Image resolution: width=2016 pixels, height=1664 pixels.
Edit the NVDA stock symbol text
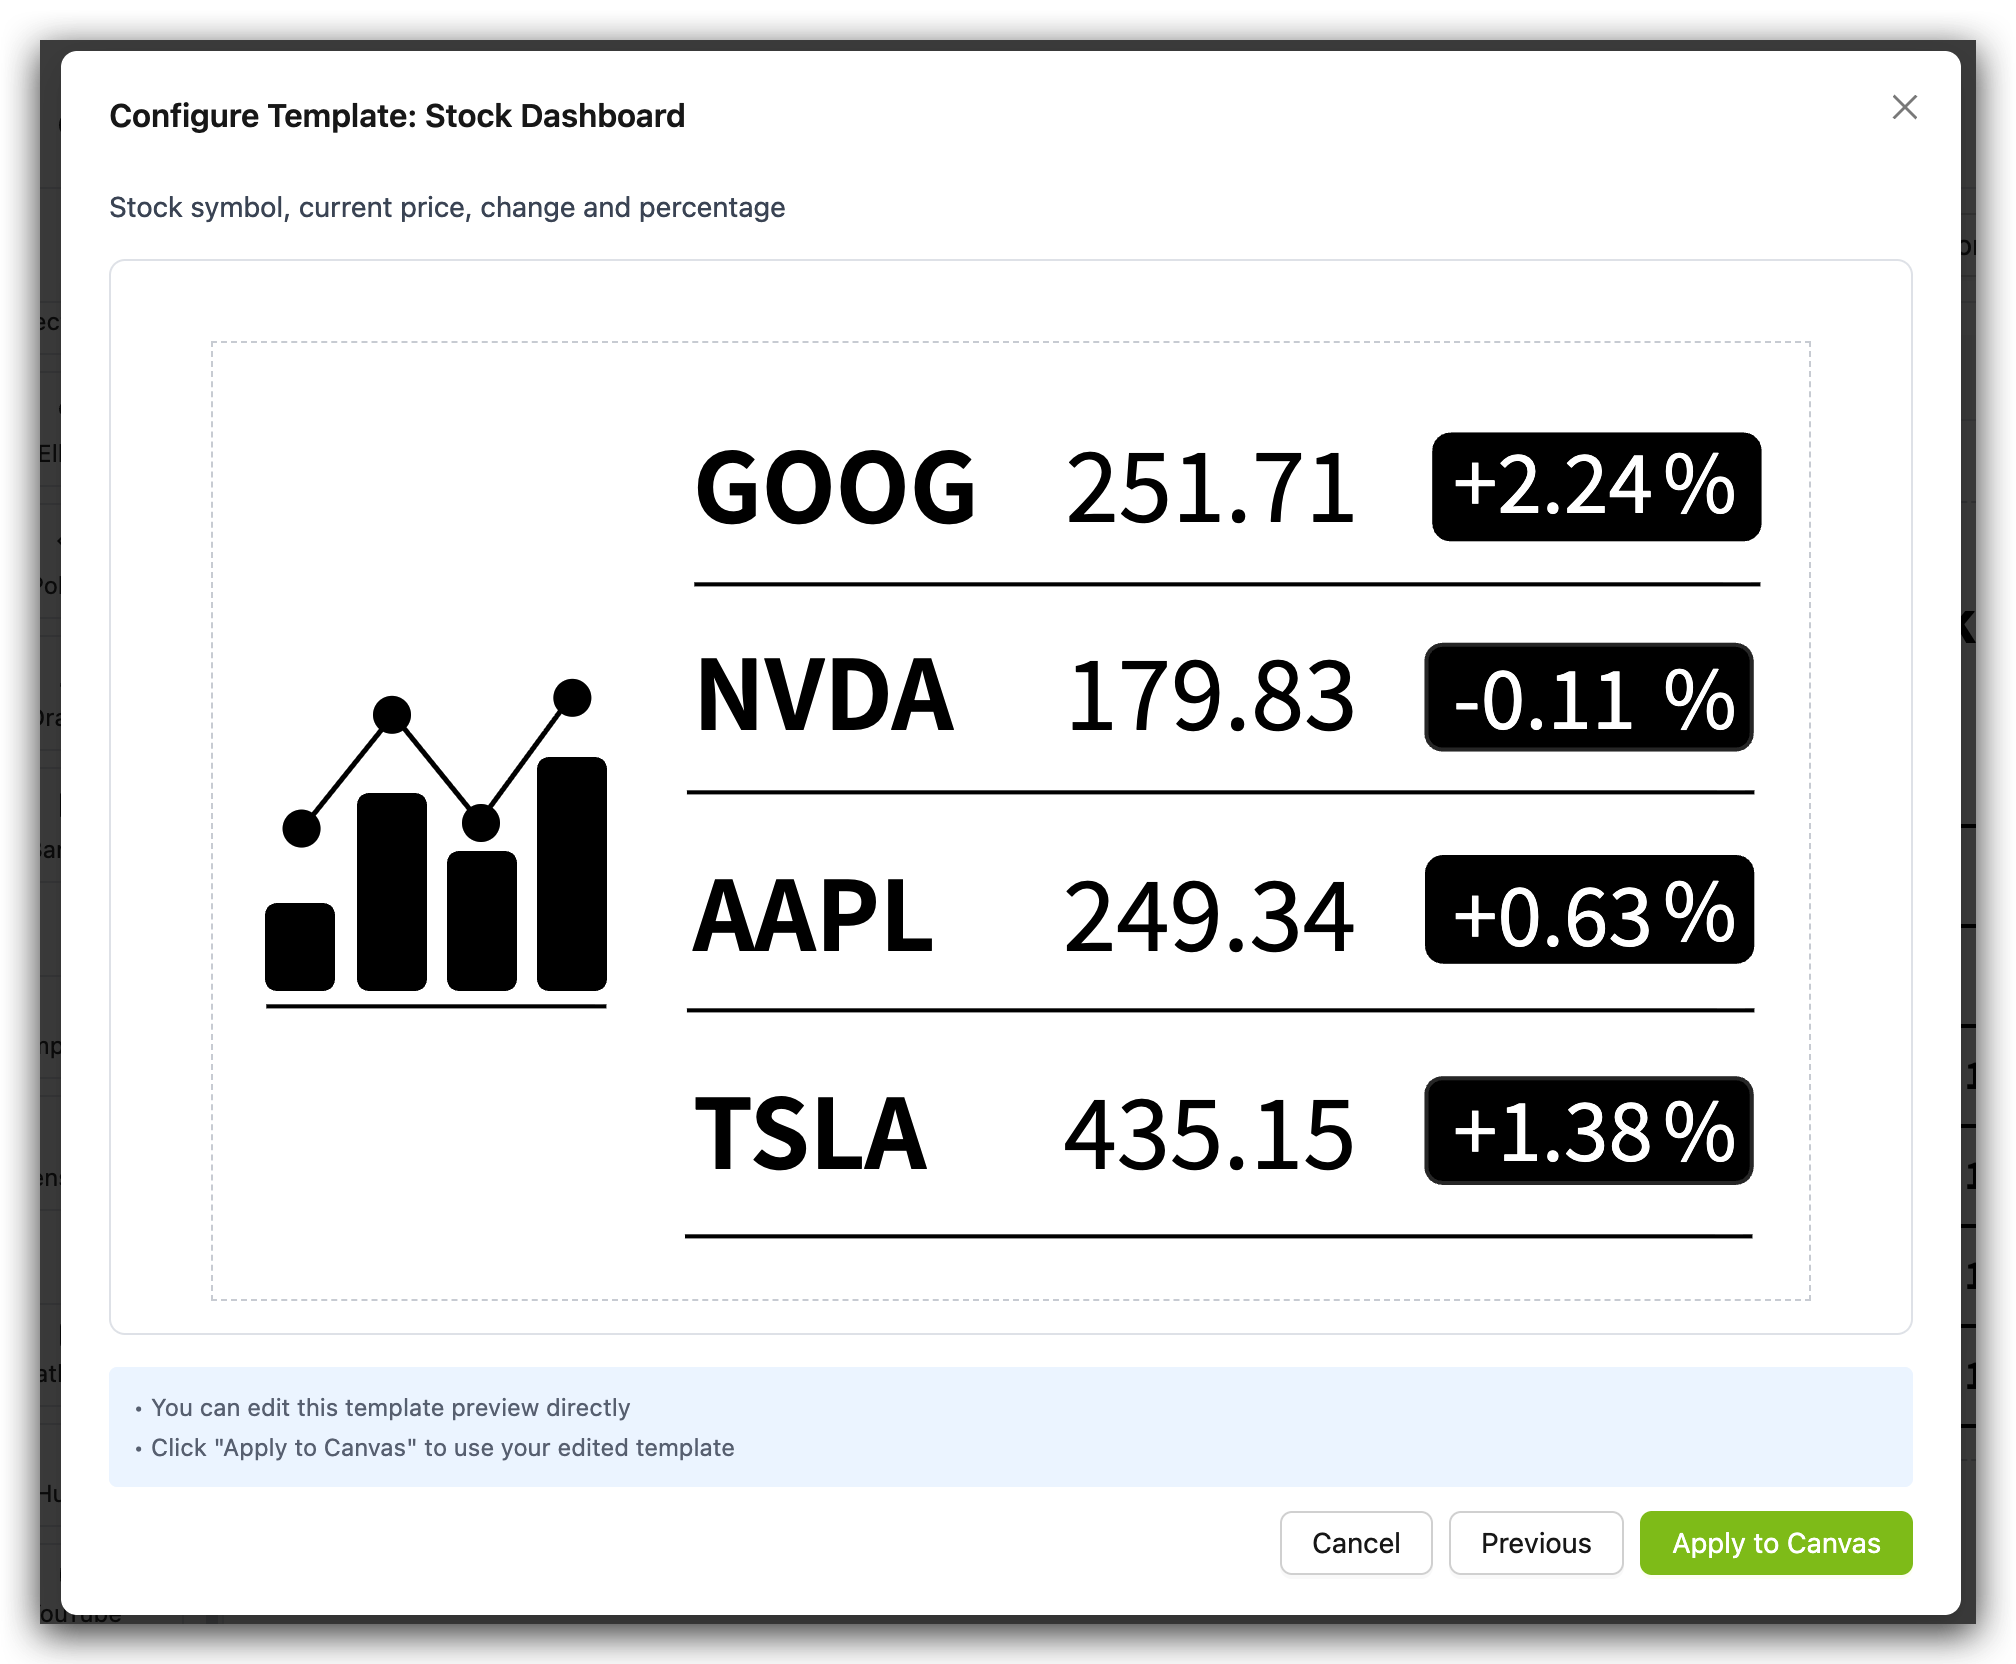pos(825,696)
